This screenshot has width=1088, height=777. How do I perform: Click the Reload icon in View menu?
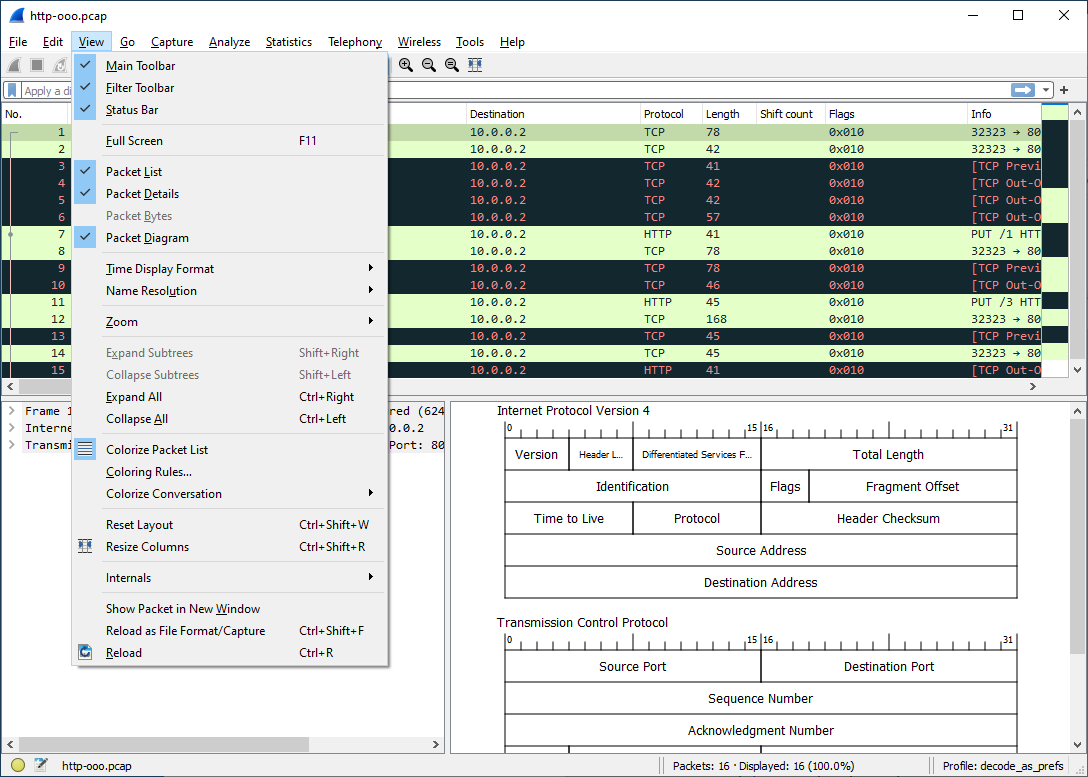tap(86, 653)
